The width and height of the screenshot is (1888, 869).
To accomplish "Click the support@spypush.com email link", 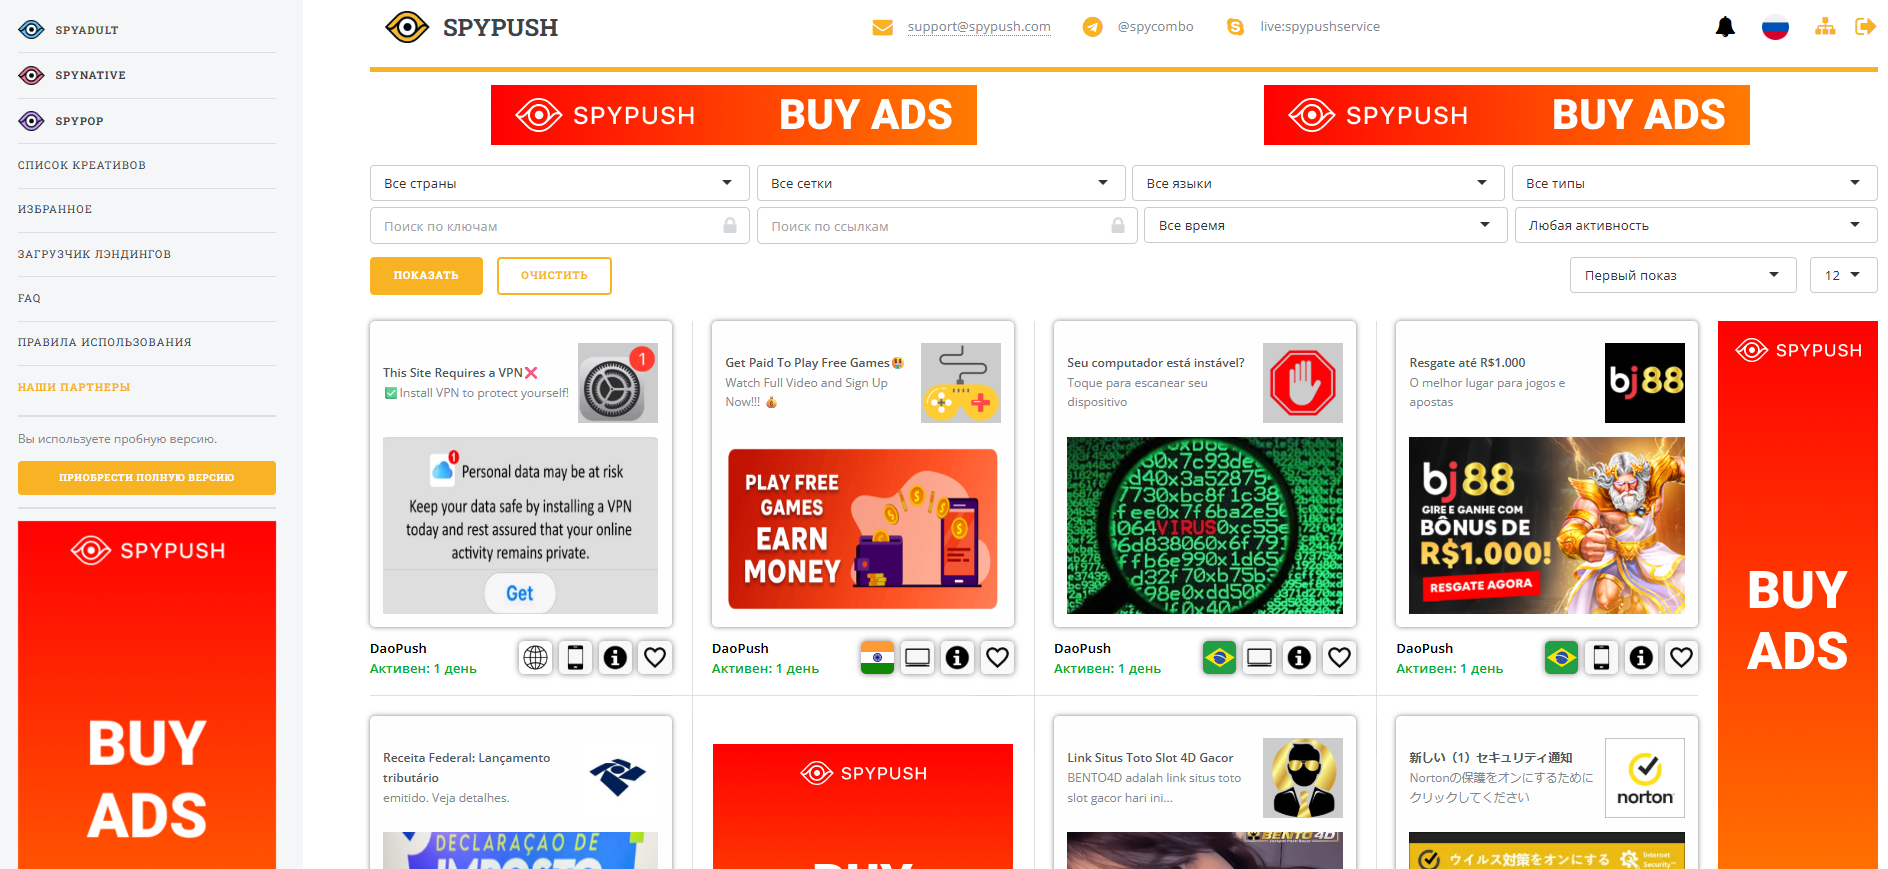I will pos(979,27).
